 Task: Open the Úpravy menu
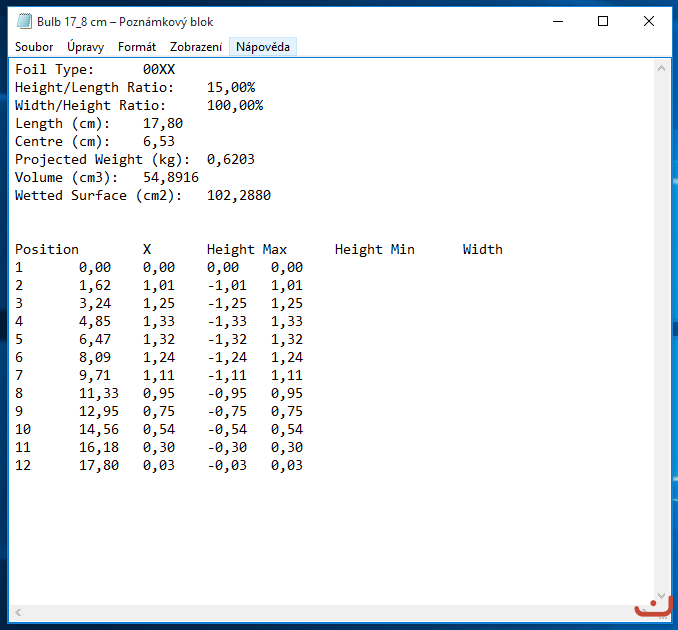pos(85,47)
